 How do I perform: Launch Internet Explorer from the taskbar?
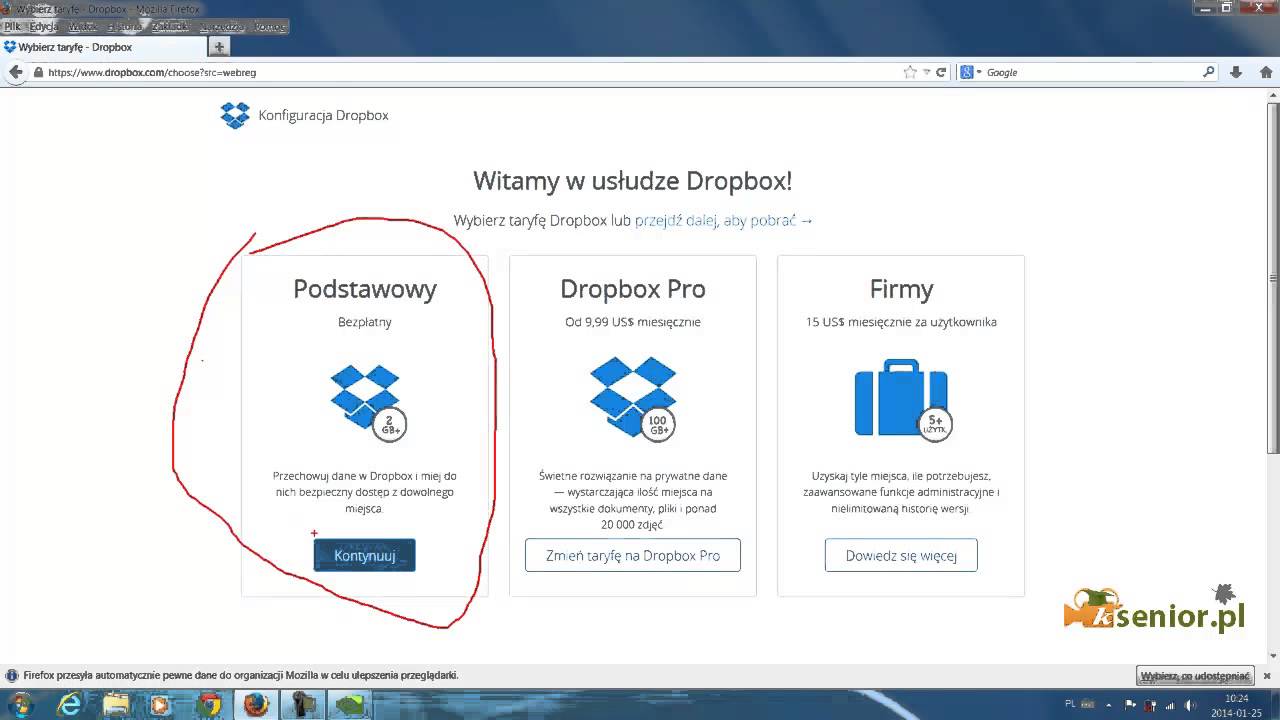[69, 704]
